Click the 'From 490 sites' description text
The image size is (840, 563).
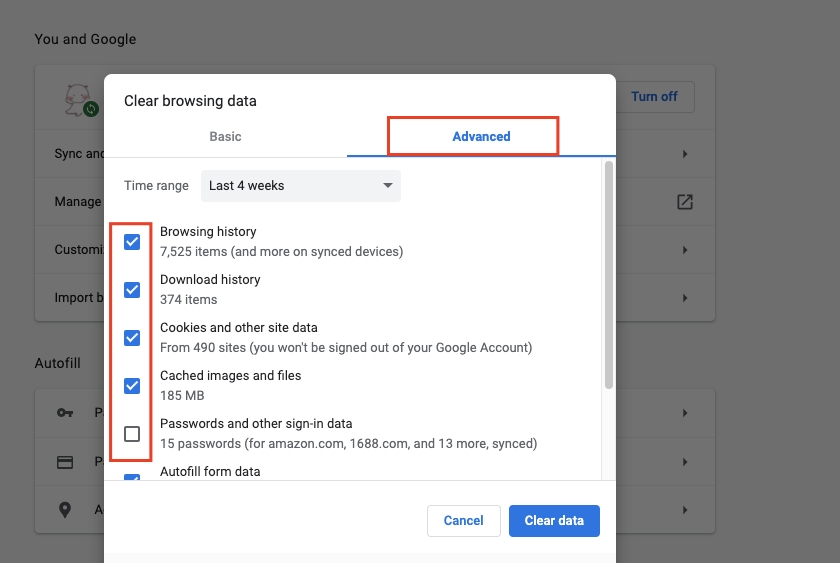(x=346, y=348)
